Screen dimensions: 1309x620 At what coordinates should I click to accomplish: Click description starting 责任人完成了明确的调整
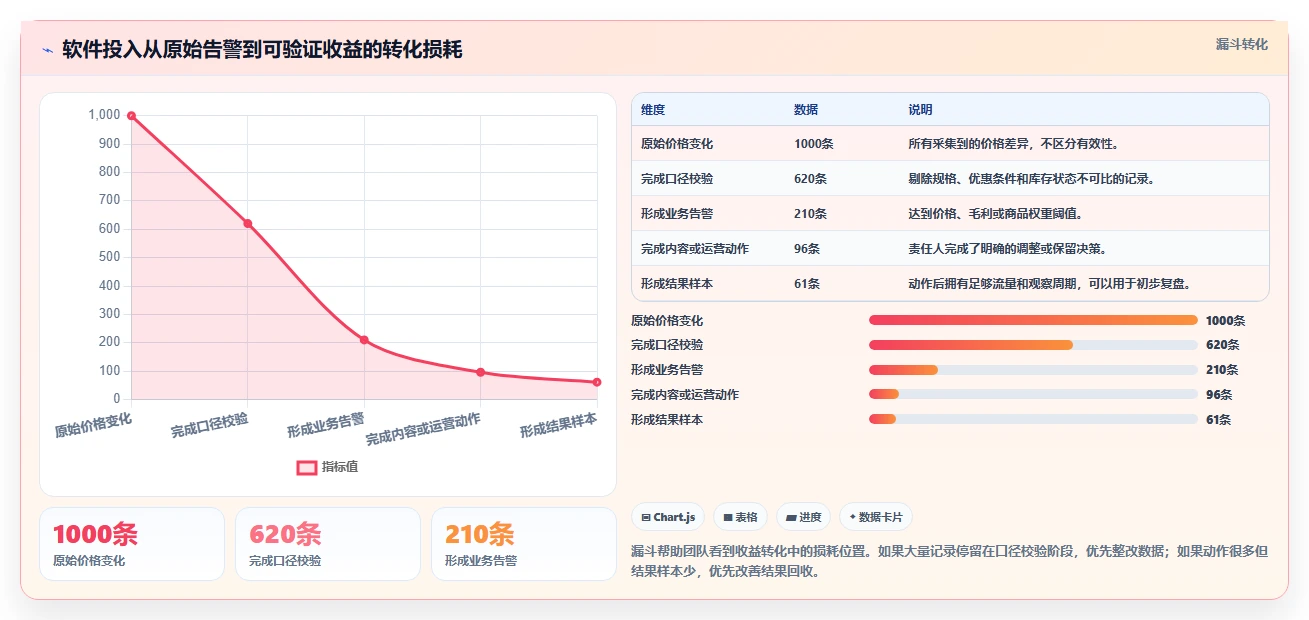tap(1007, 249)
